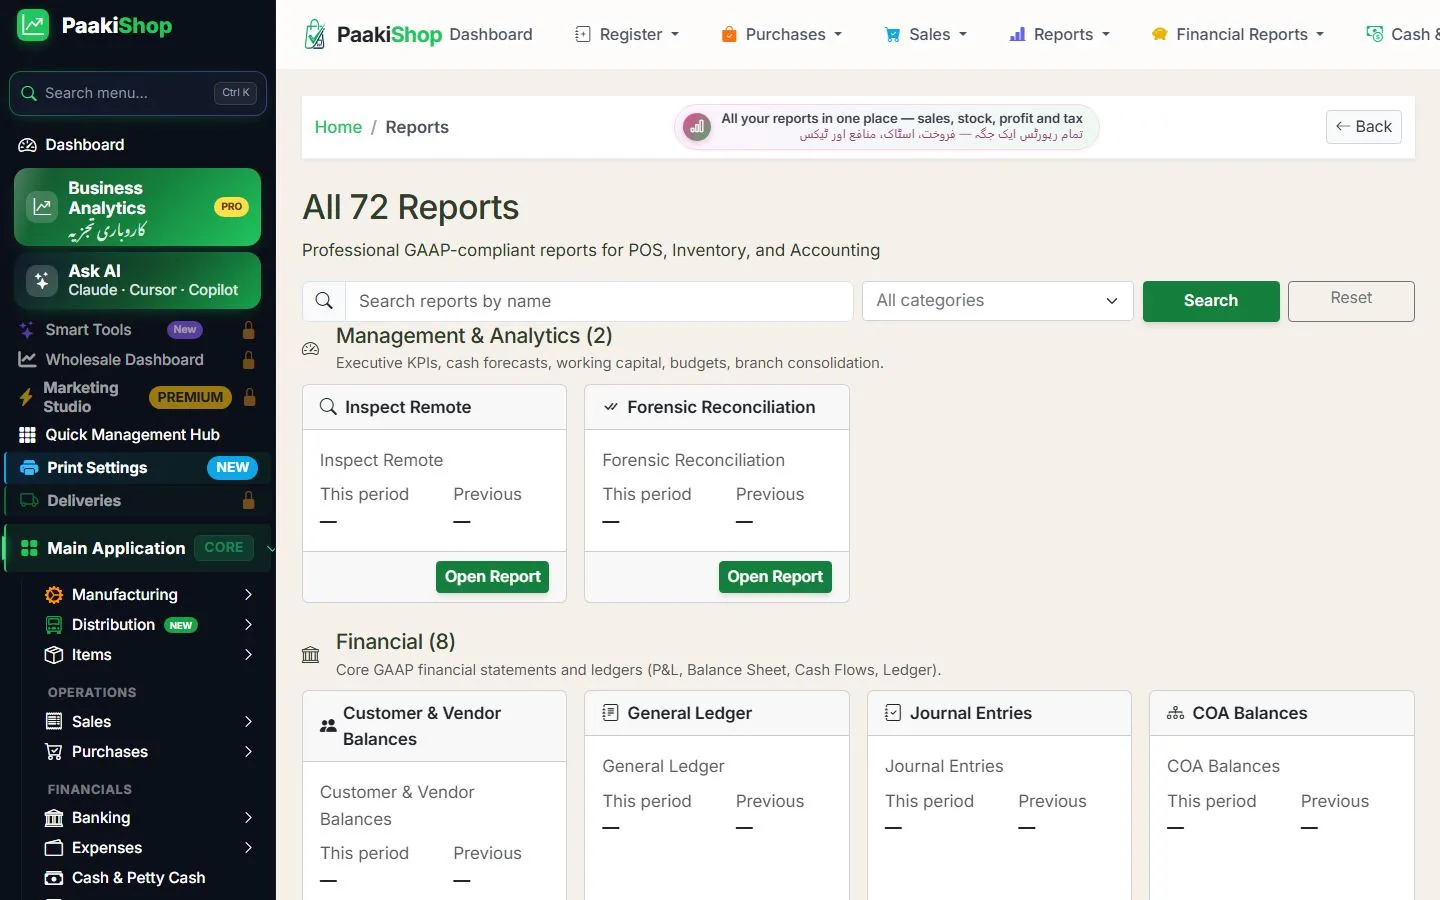This screenshot has width=1440, height=900.
Task: Open the Register top menu
Action: point(627,34)
